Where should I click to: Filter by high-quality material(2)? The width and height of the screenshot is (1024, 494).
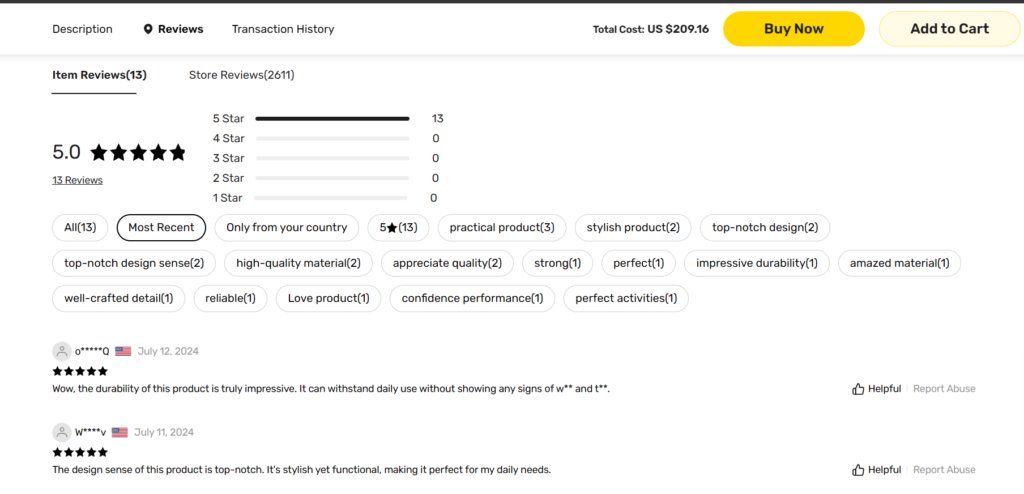pos(298,263)
